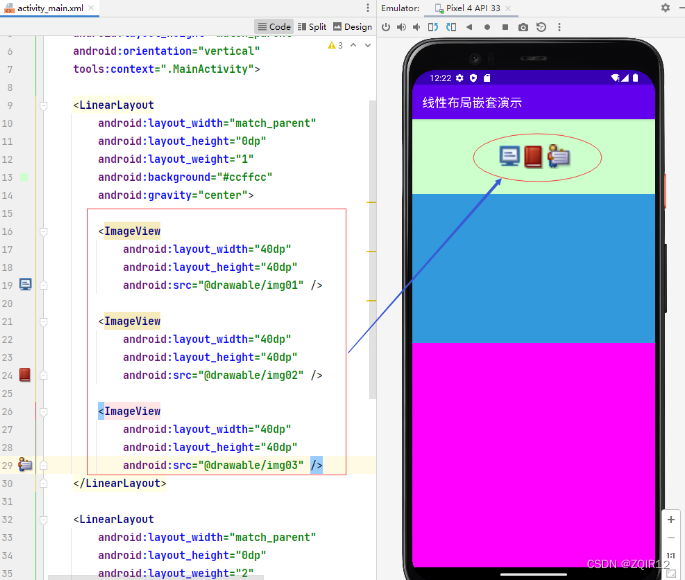The width and height of the screenshot is (685, 580).
Task: Click android:layout_weight="1" on line 12
Action: click(176, 159)
